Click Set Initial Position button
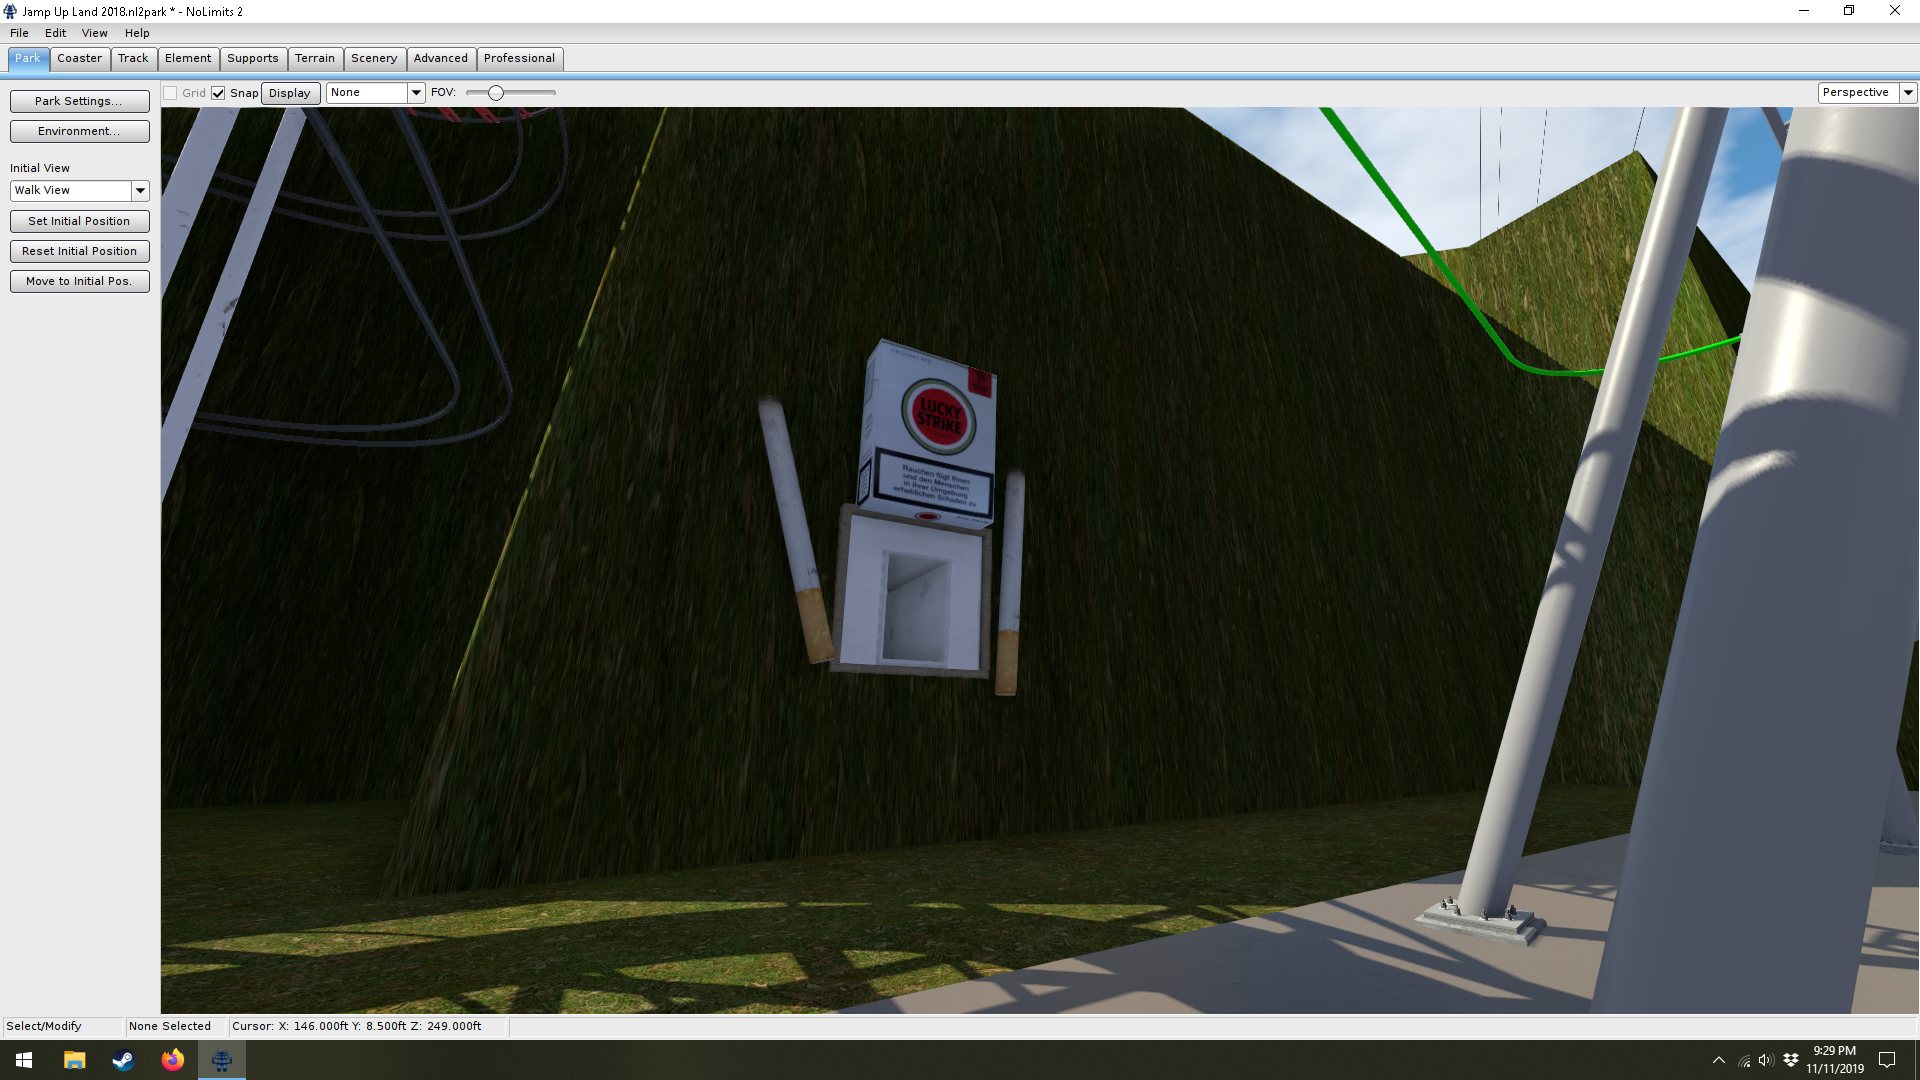 tap(79, 221)
